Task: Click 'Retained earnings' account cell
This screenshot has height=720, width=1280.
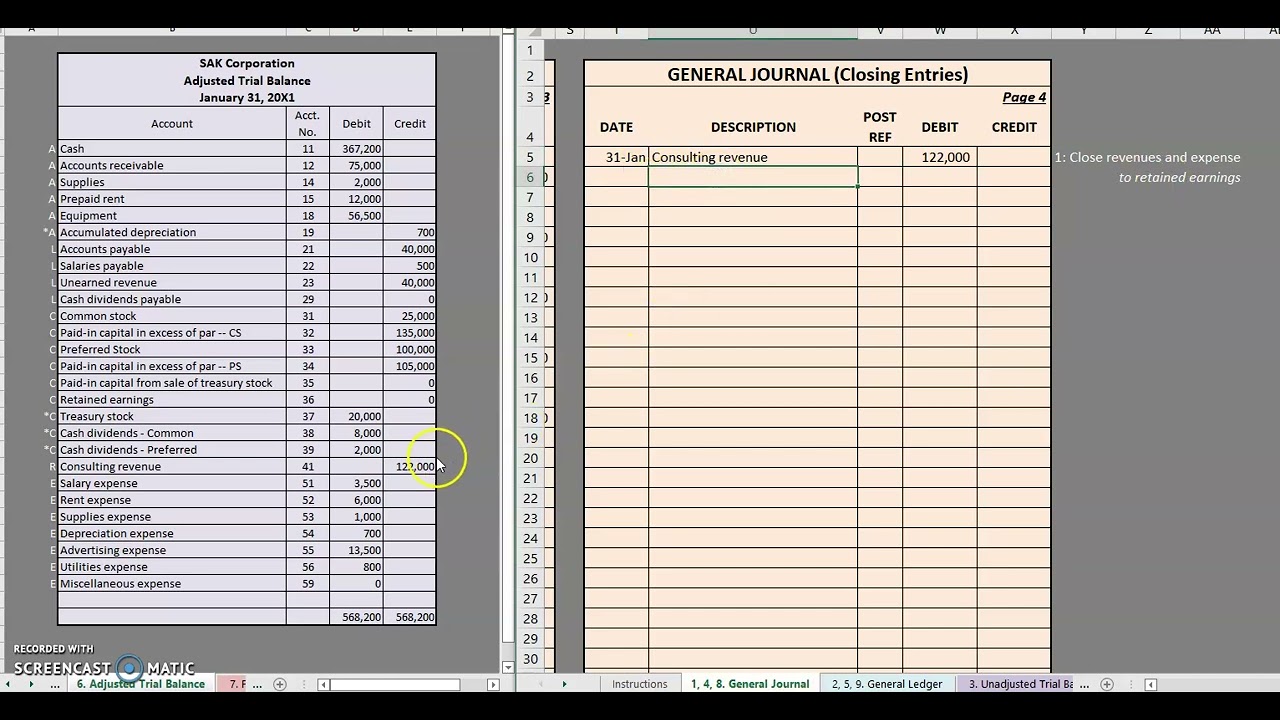Action: pos(172,399)
